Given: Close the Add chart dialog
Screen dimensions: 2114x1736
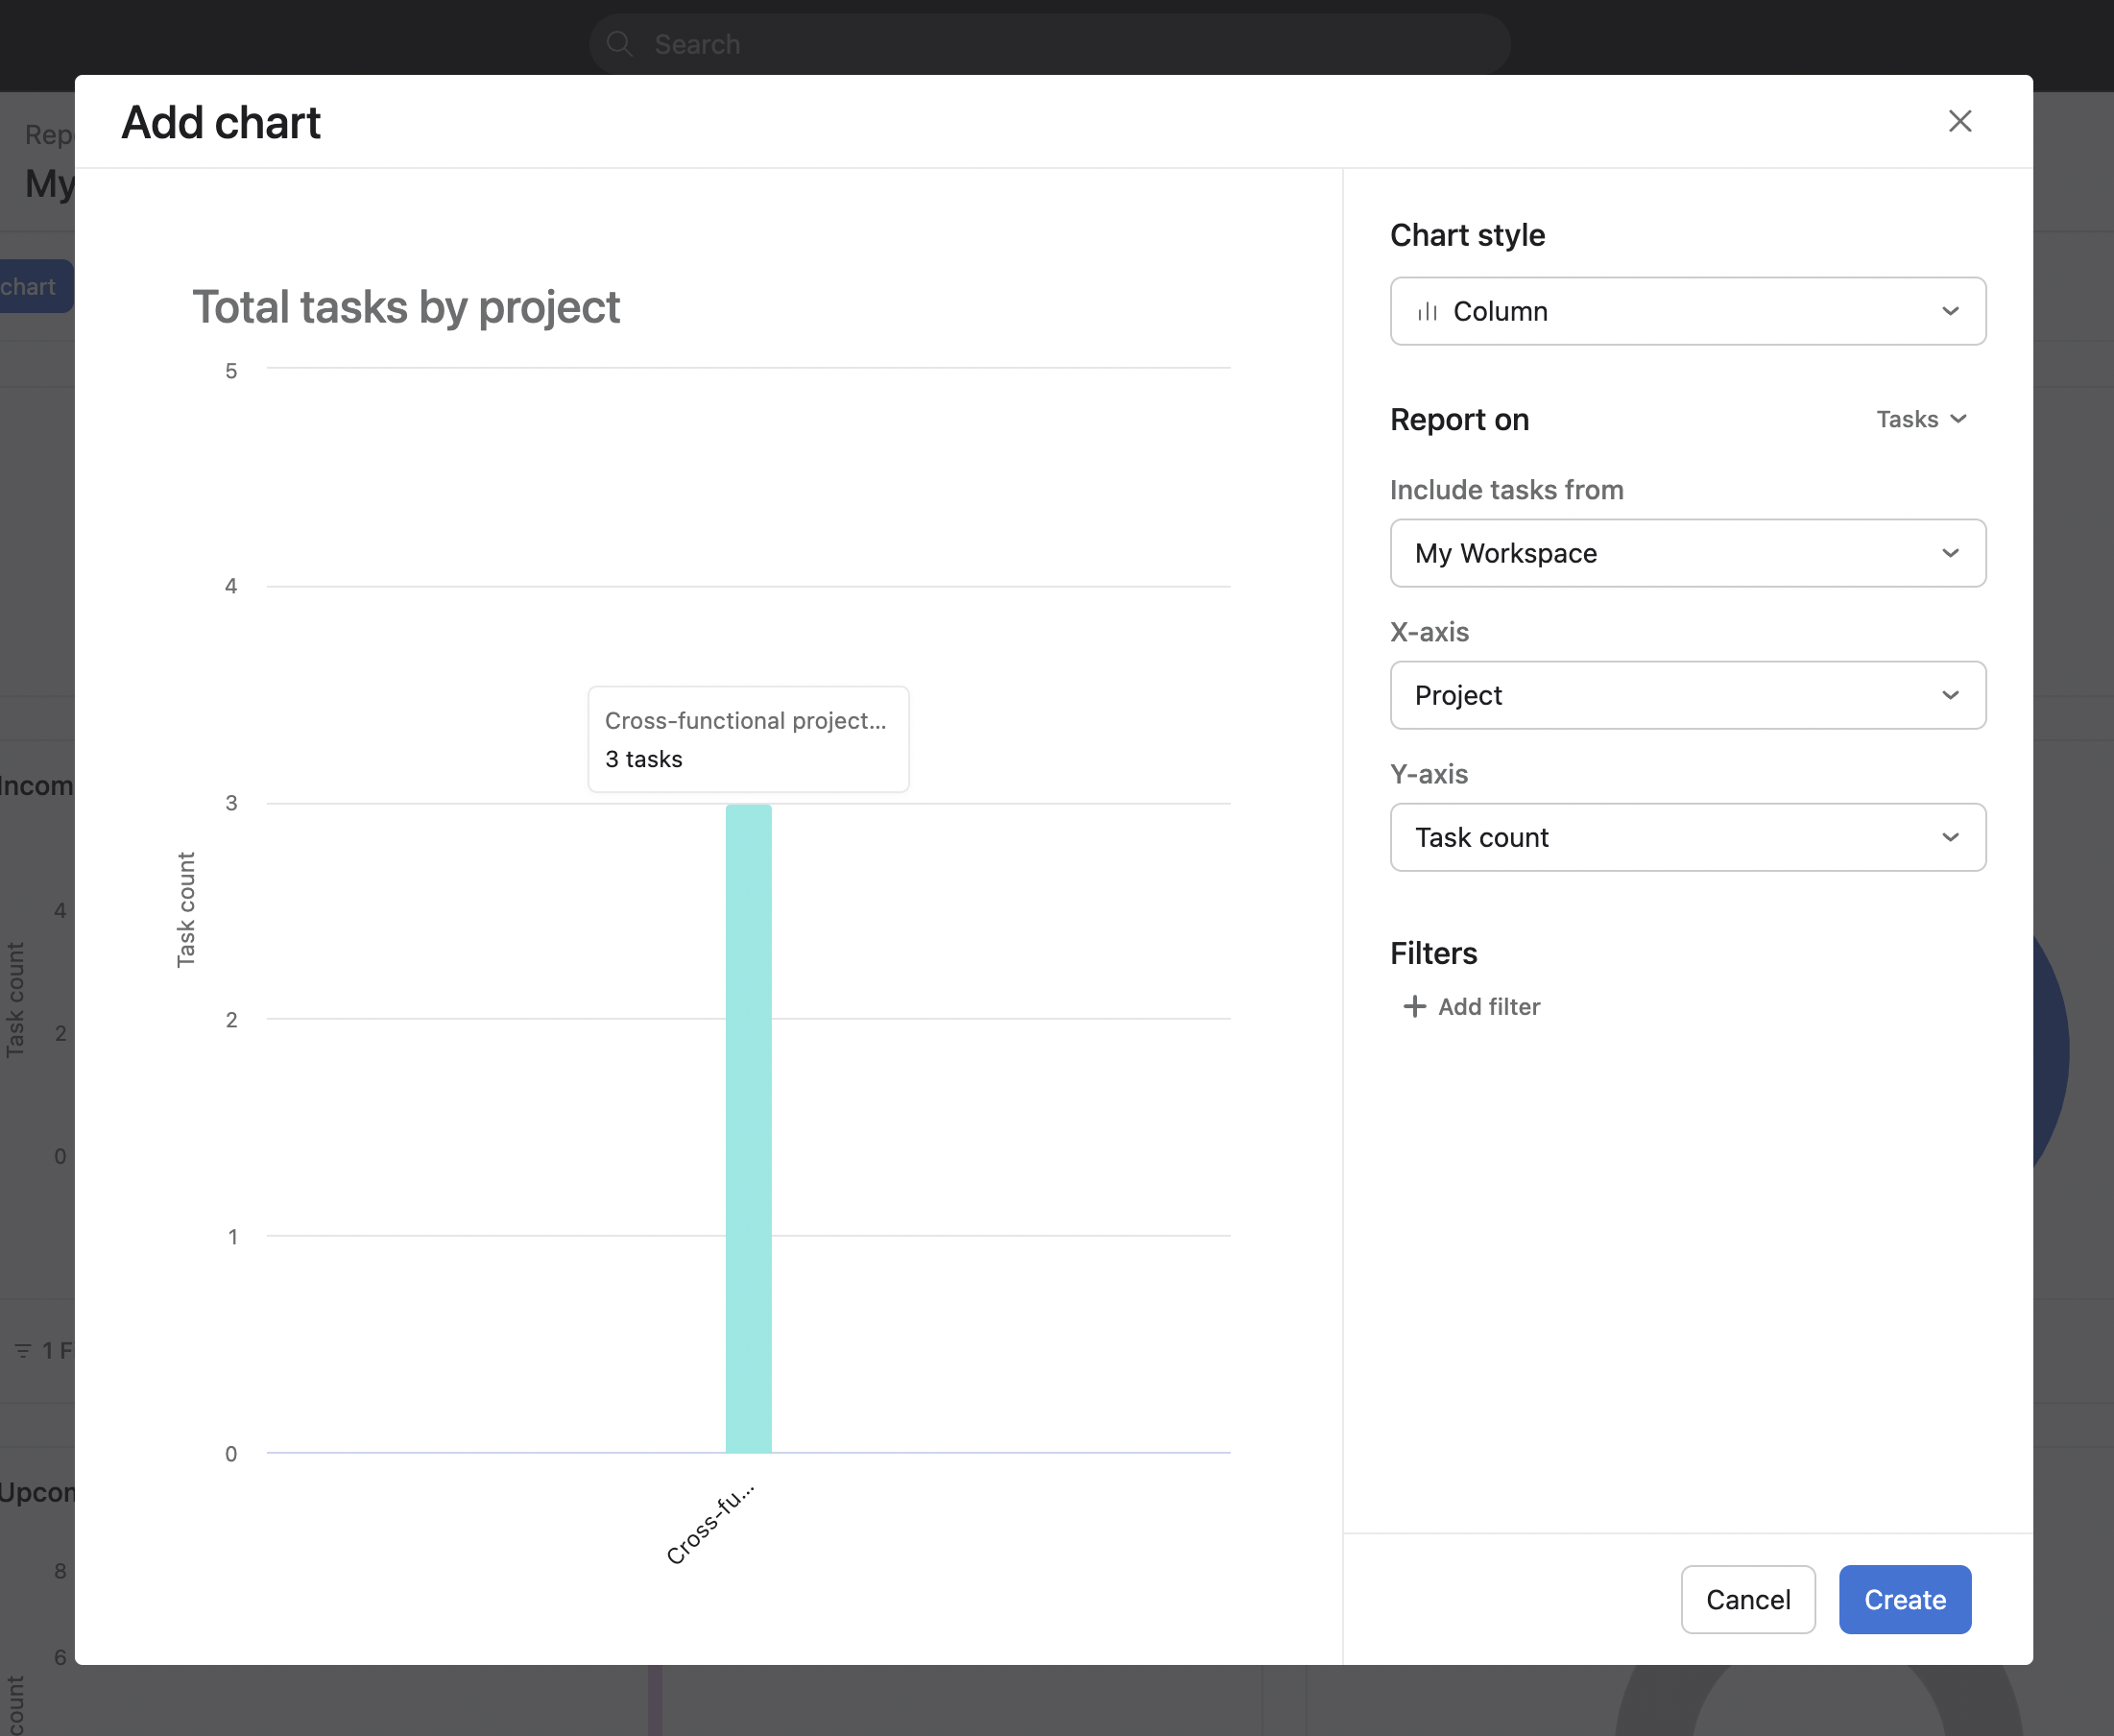Looking at the screenshot, I should click(x=1959, y=121).
